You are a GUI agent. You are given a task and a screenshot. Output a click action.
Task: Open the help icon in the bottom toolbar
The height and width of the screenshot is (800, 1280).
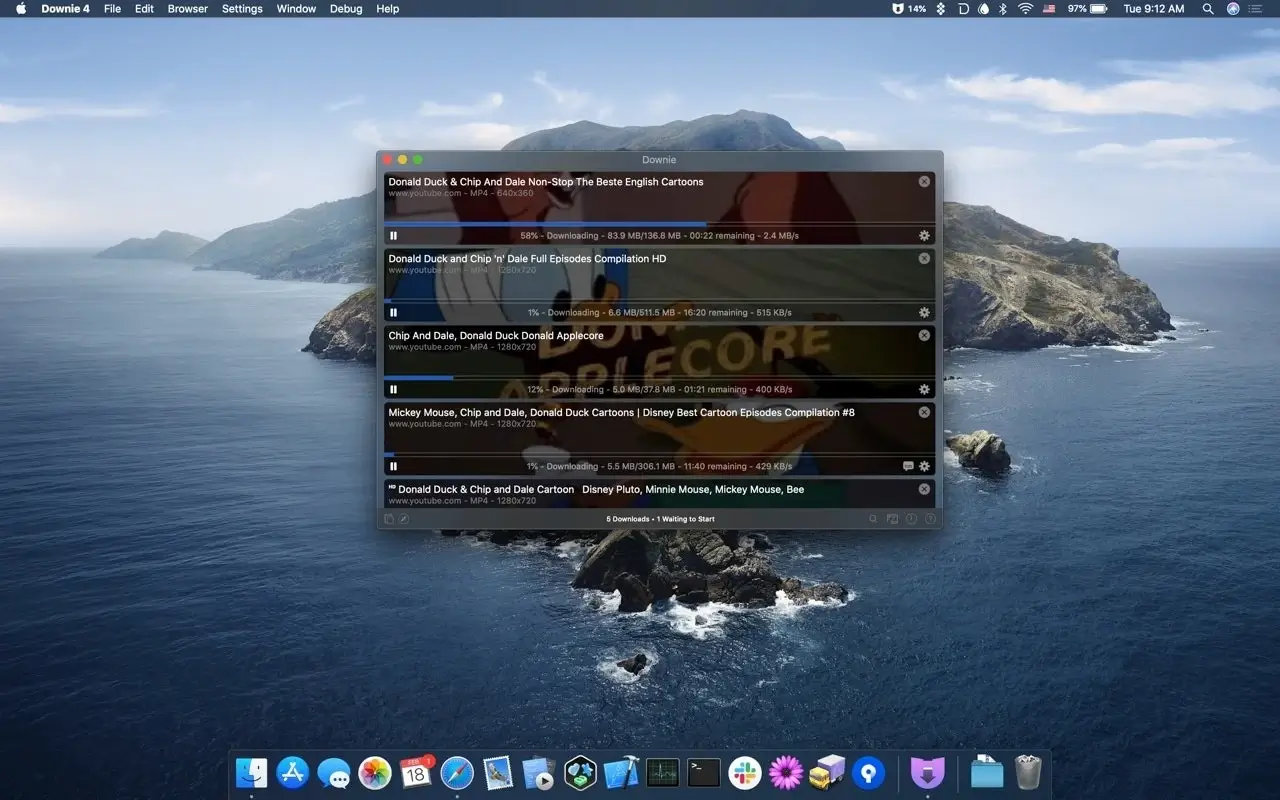pos(929,519)
